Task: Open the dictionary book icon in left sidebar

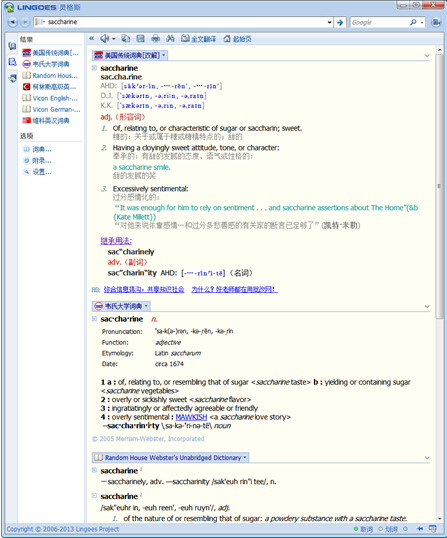Action: (x=13, y=46)
